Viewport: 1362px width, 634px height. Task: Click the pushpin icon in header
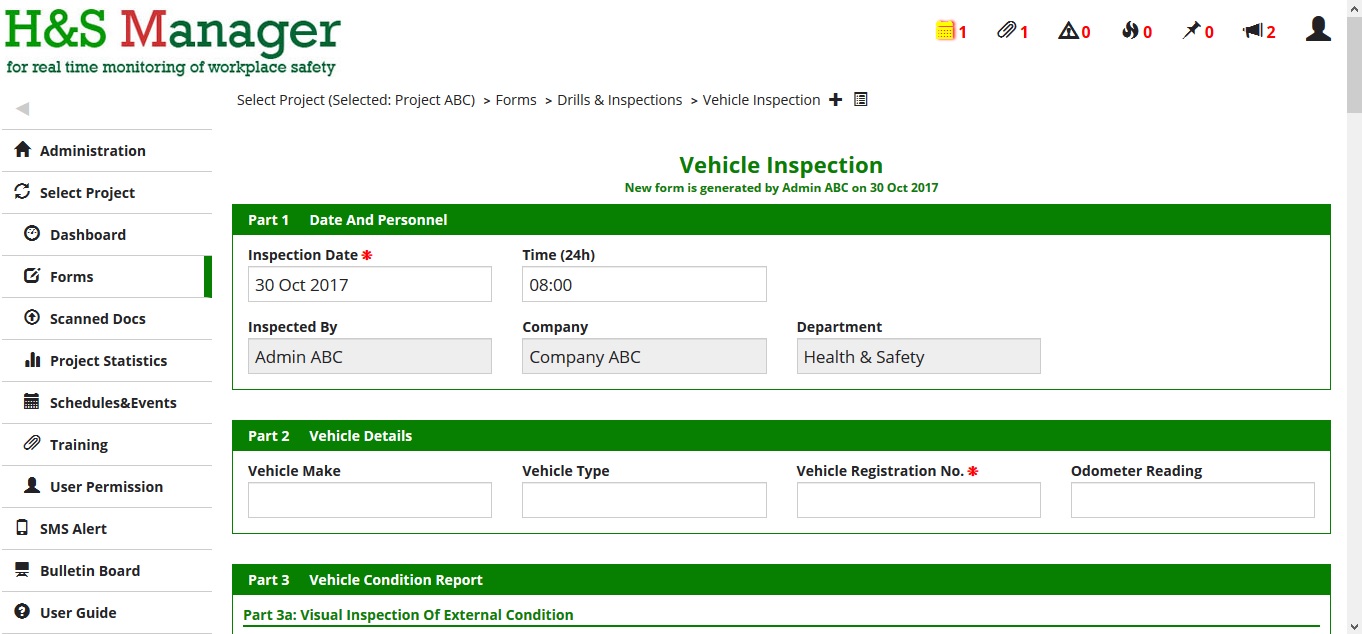point(1191,31)
